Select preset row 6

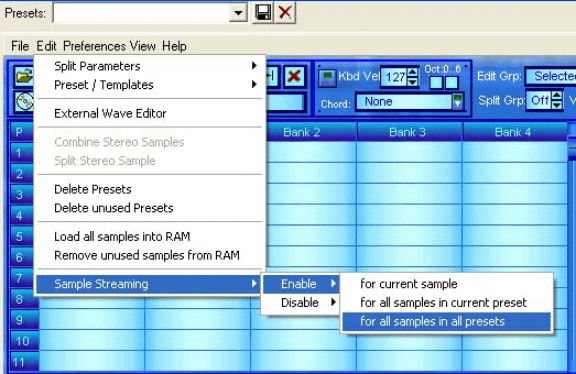click(22, 258)
